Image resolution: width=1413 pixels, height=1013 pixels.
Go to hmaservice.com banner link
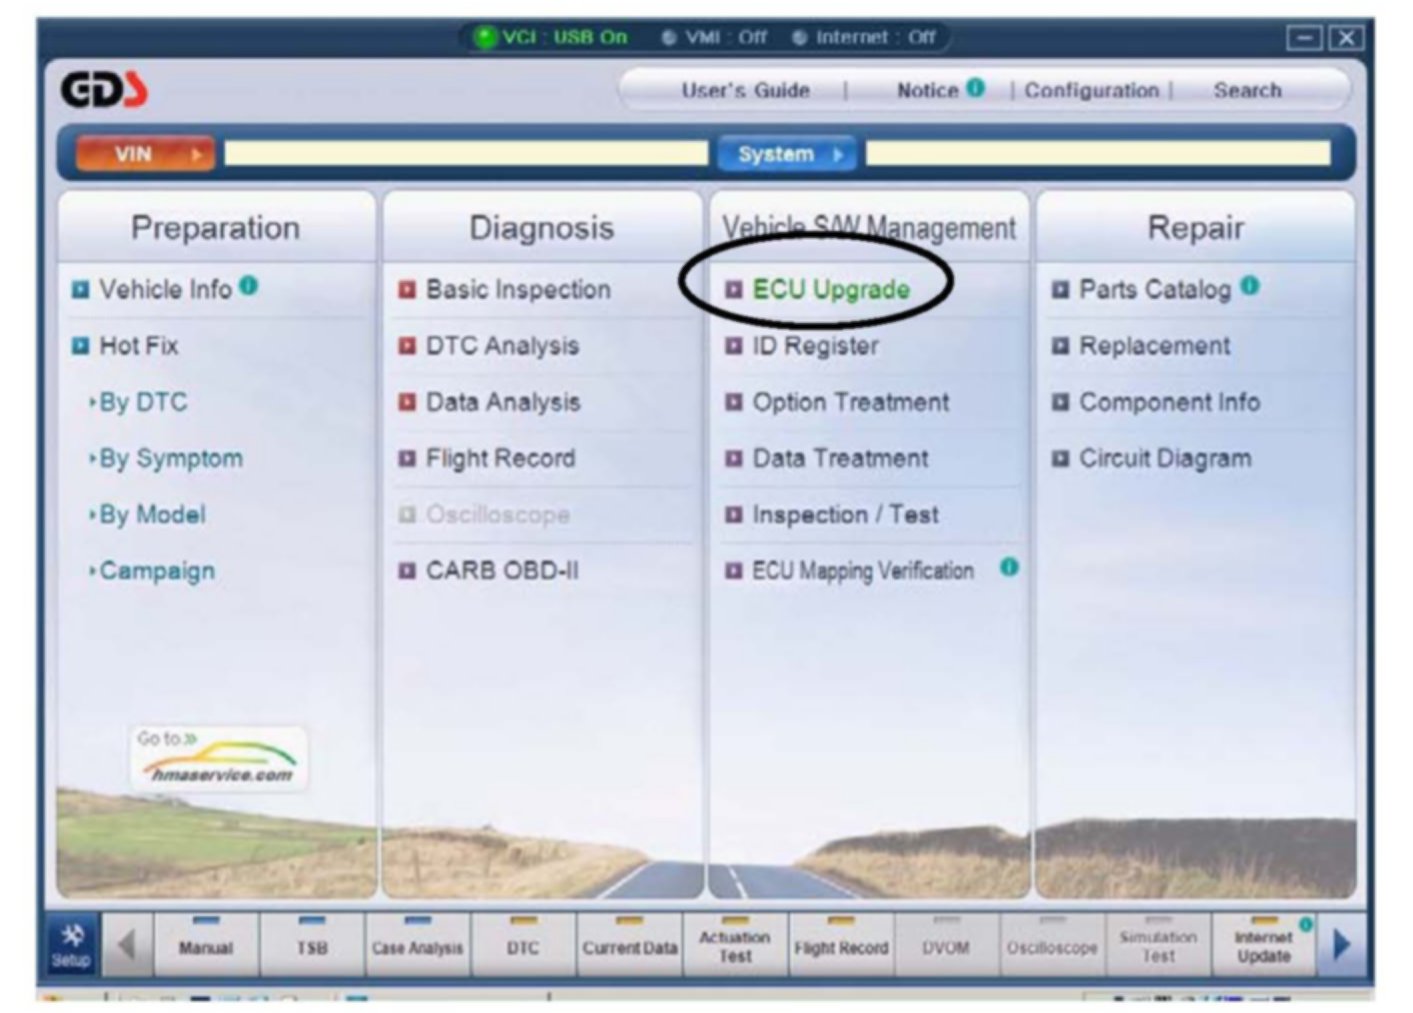tap(218, 760)
